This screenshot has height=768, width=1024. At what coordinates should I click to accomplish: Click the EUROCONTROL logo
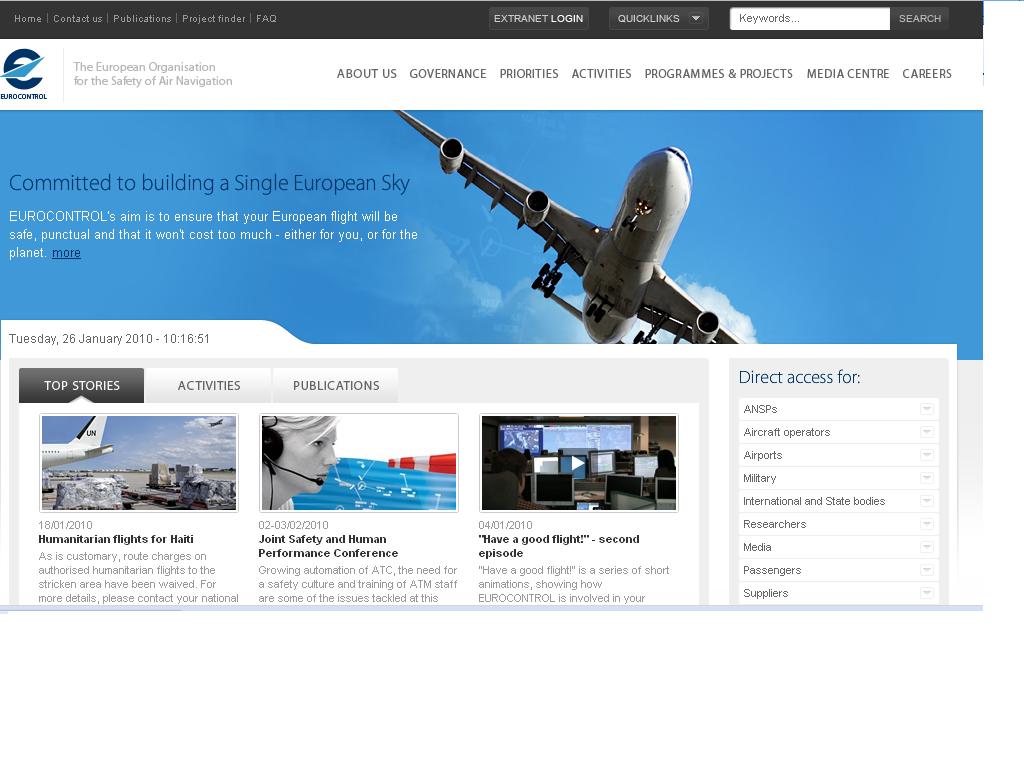click(x=24, y=74)
